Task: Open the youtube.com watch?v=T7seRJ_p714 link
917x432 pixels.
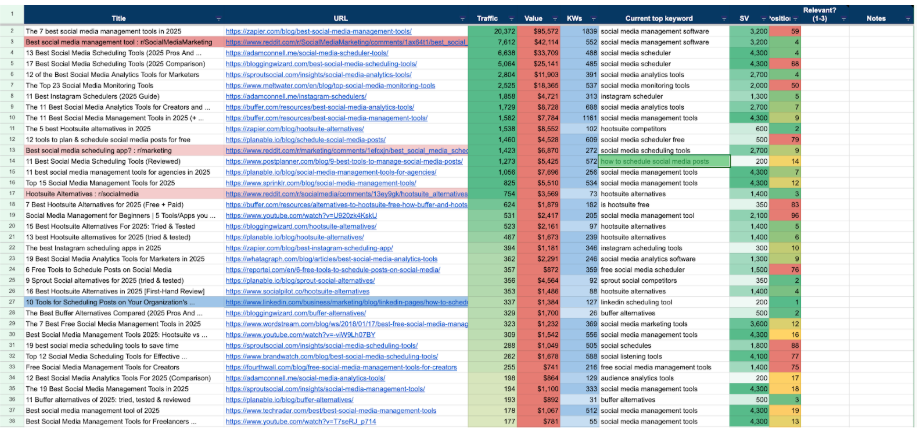Action: pyautogui.click(x=300, y=421)
